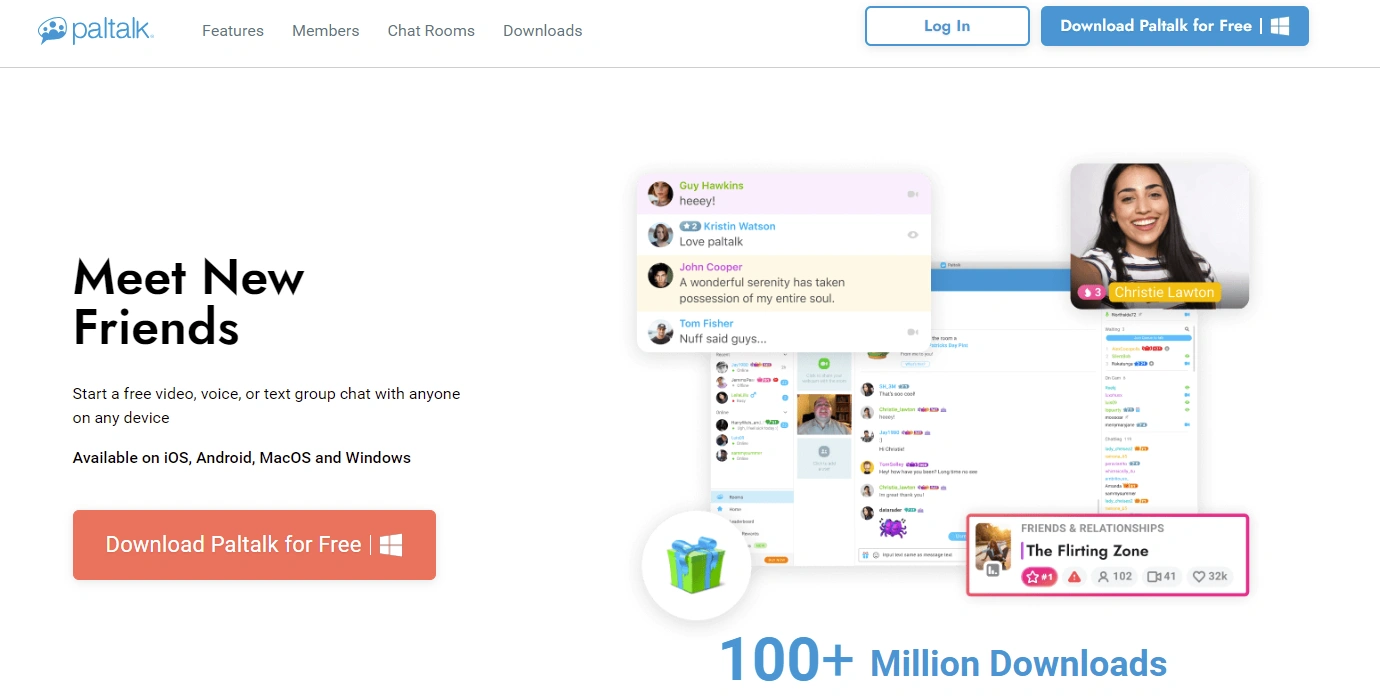The width and height of the screenshot is (1380, 700).
Task: Toggle the eye icon beside Kristin Watson
Action: click(912, 235)
